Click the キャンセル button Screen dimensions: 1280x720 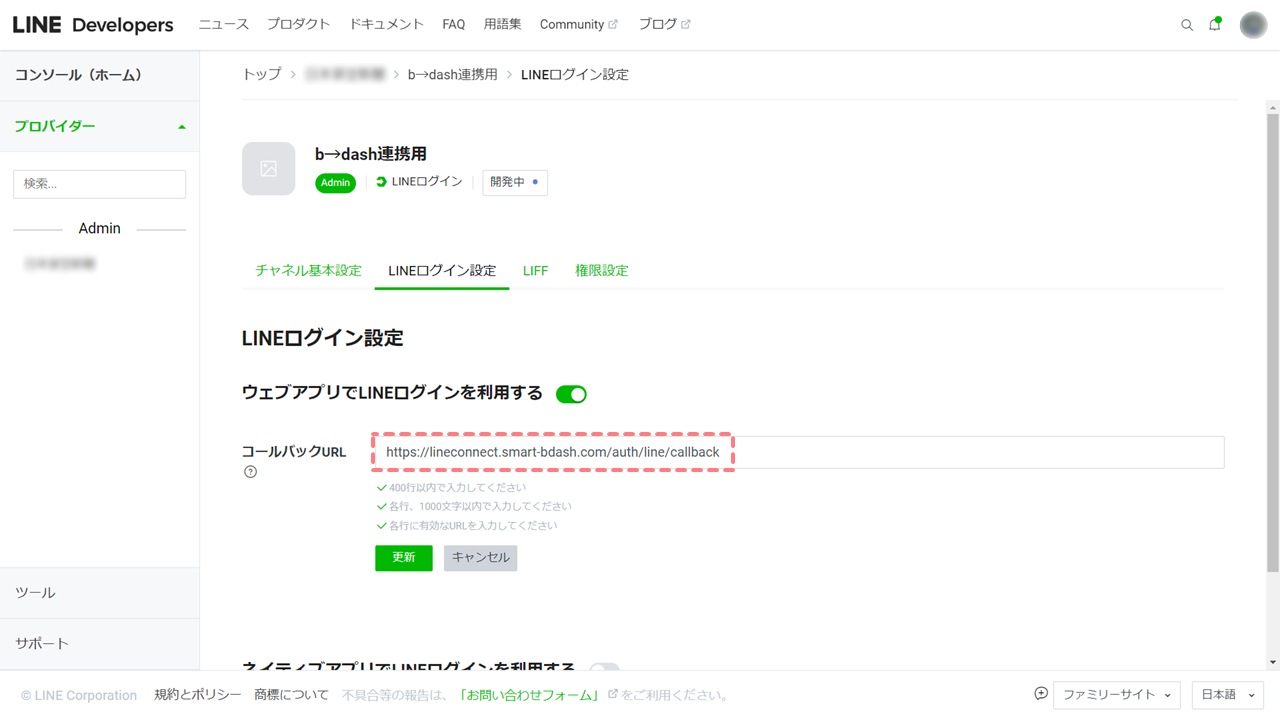point(481,558)
